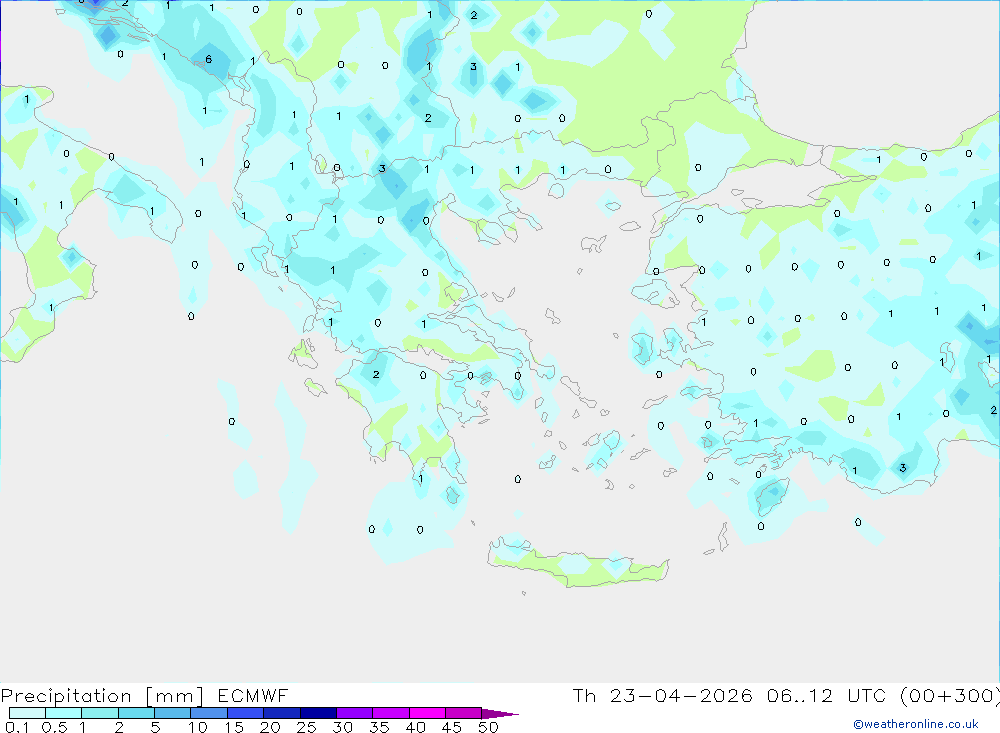Click the 2–5 mm legend color swatch

point(136,713)
